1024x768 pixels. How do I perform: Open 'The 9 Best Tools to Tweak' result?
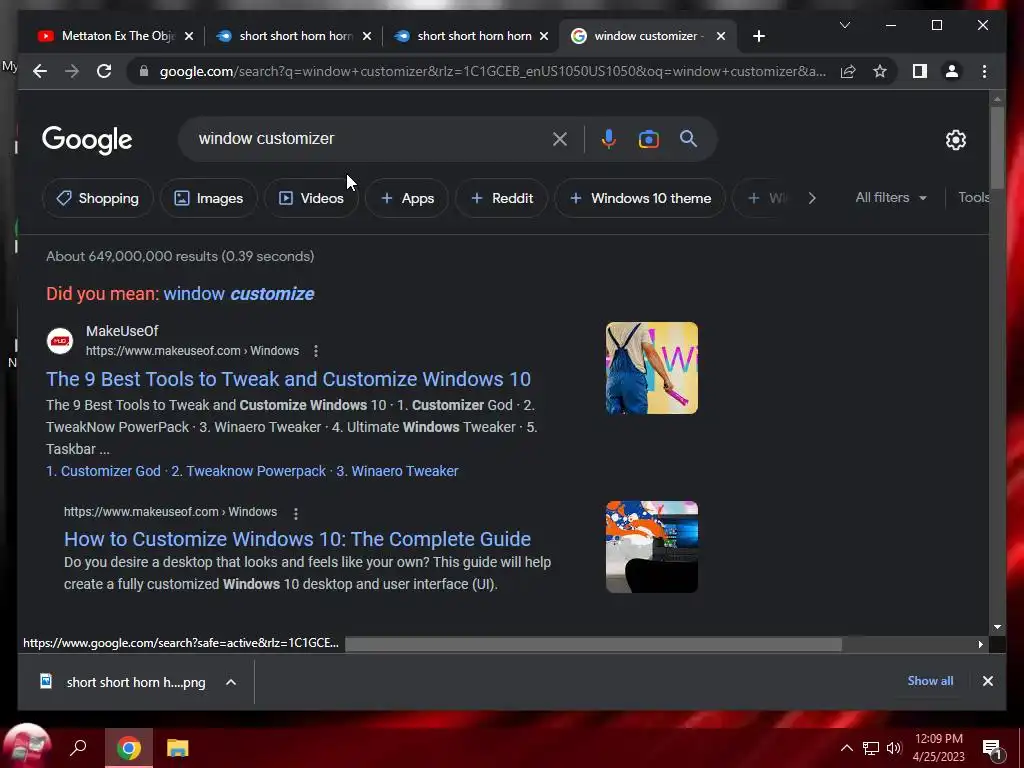click(x=288, y=379)
